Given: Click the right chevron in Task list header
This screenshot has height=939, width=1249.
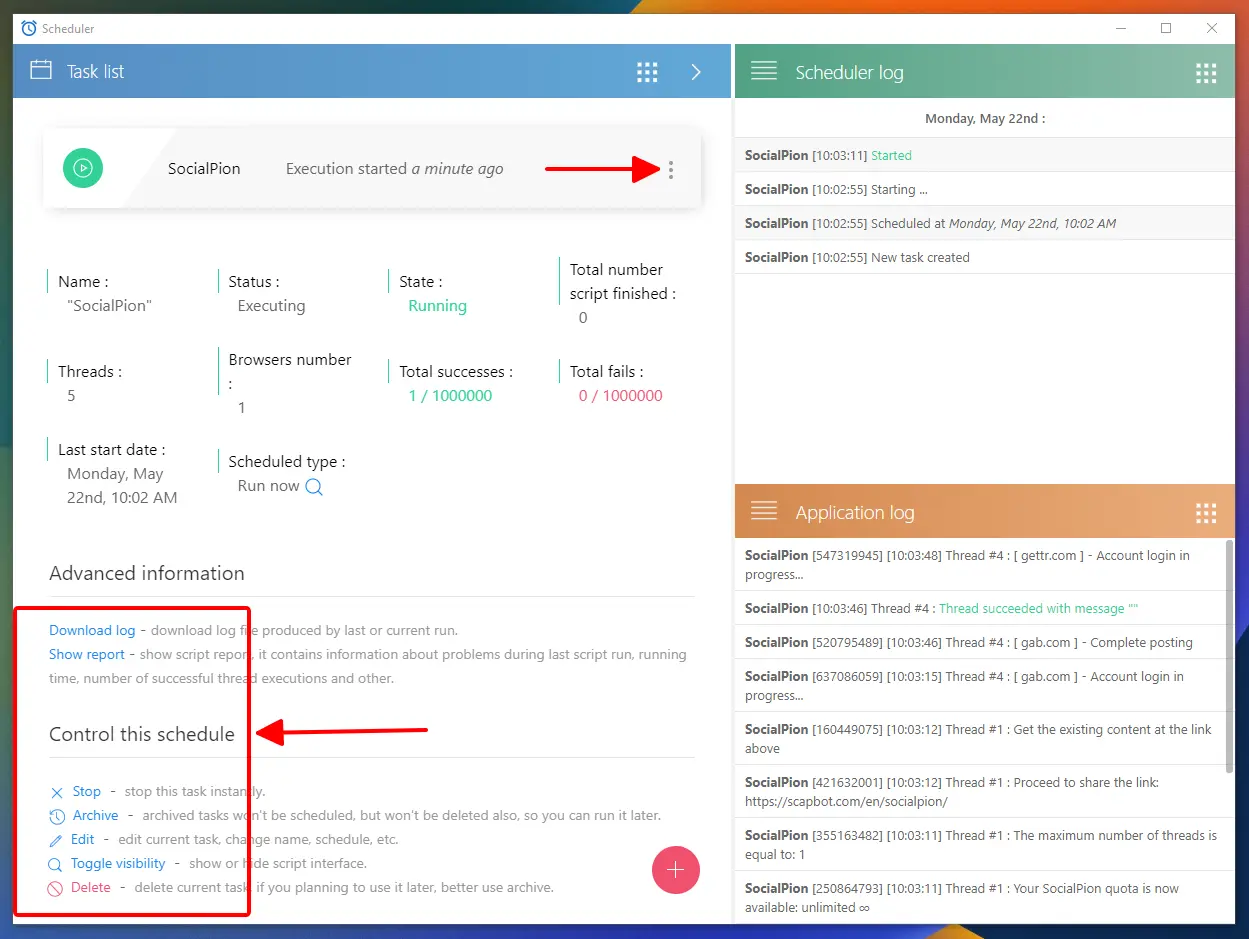Looking at the screenshot, I should pos(696,72).
